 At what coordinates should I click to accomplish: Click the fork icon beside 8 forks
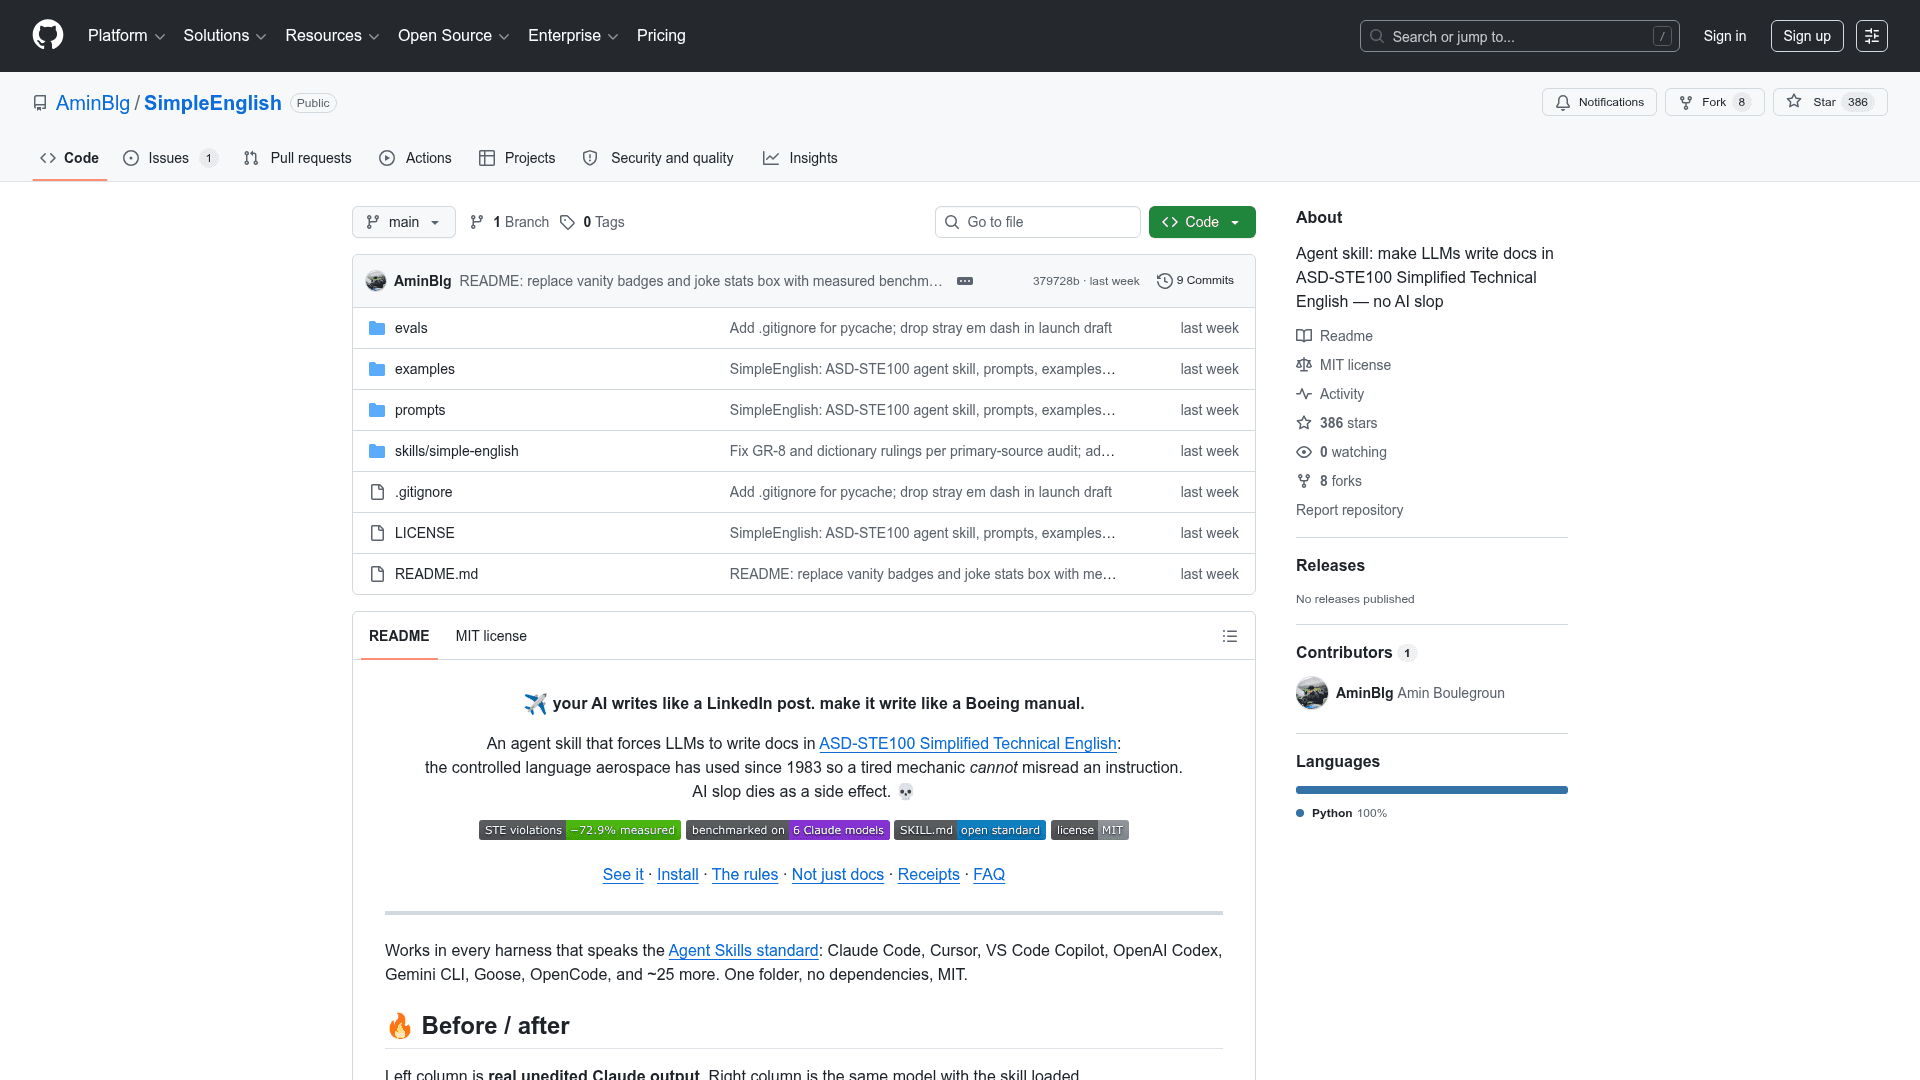(1304, 481)
